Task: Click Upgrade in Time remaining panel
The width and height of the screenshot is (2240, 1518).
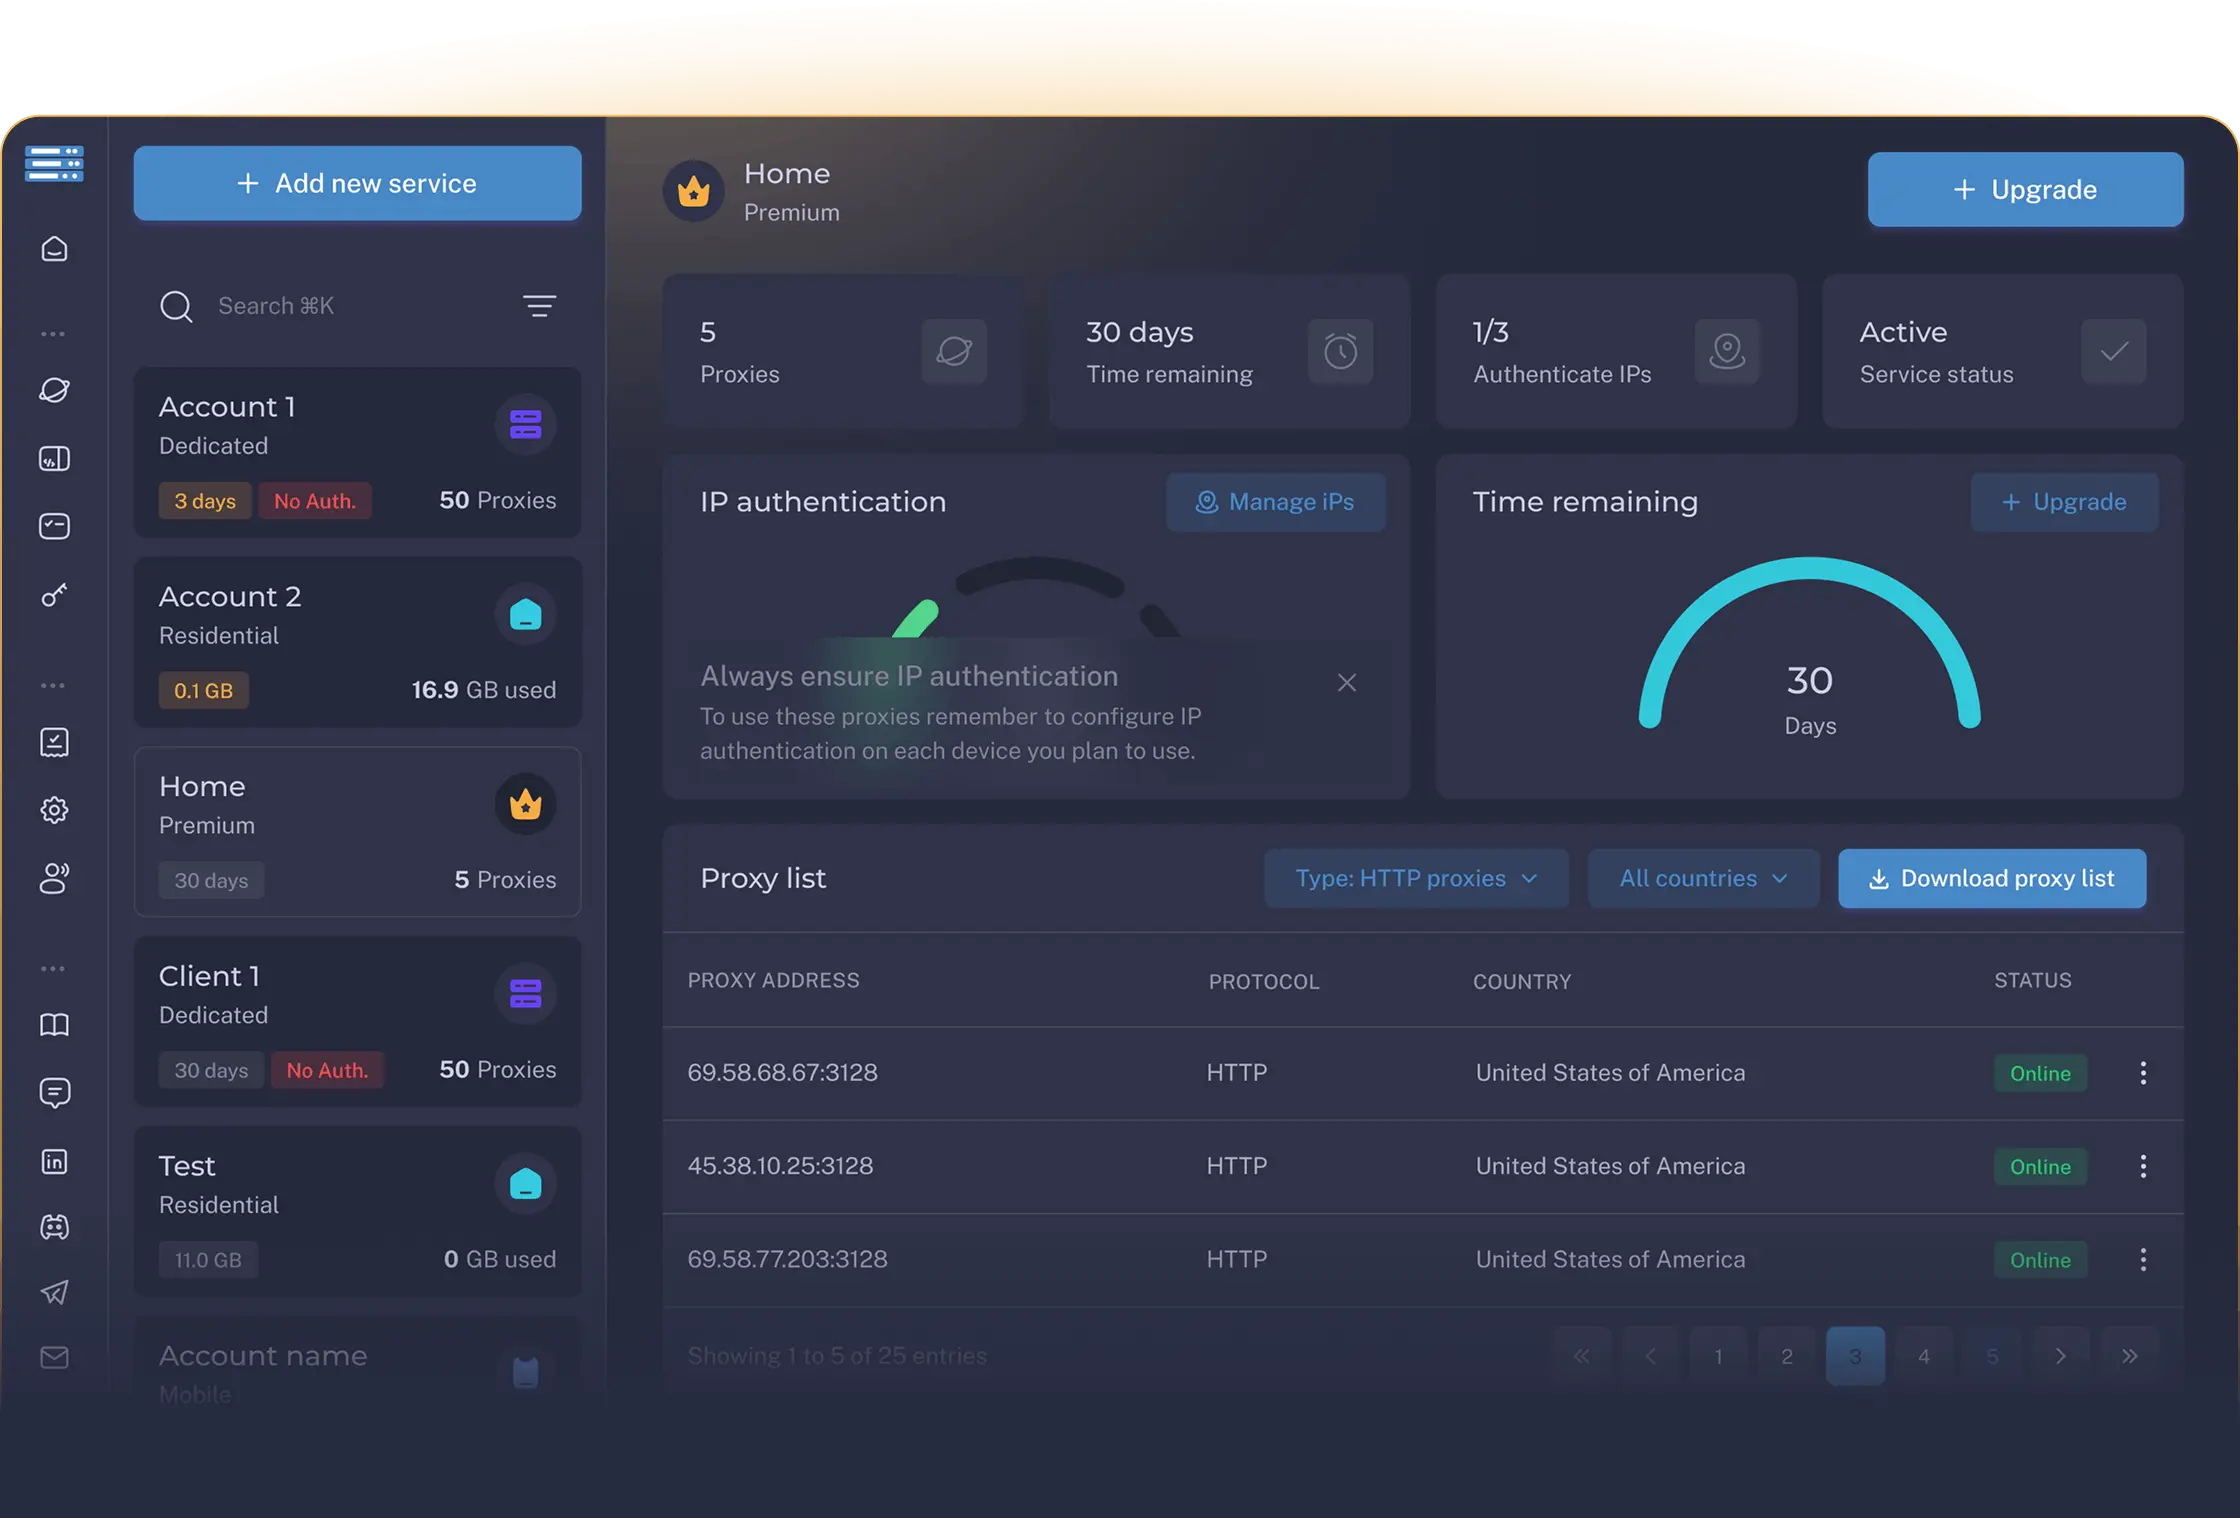Action: [2064, 502]
